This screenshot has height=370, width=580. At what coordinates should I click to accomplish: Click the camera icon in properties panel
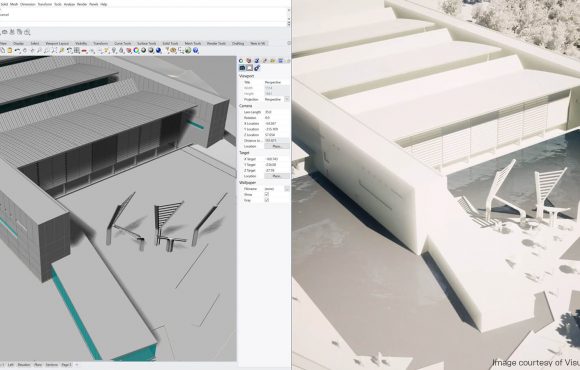242,68
